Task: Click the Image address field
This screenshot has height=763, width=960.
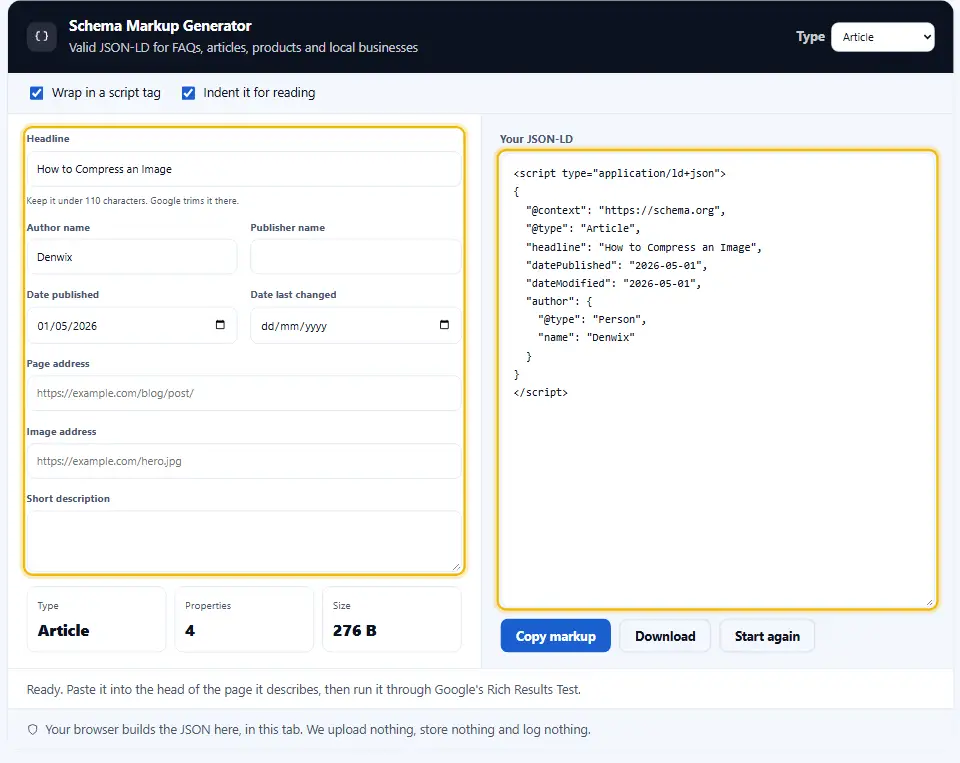Action: coord(244,461)
